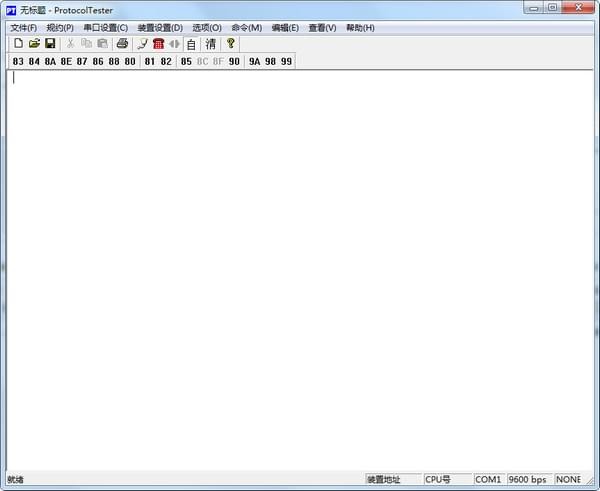Open the 装置设置(D) menu
This screenshot has height=491, width=600.
tap(160, 28)
